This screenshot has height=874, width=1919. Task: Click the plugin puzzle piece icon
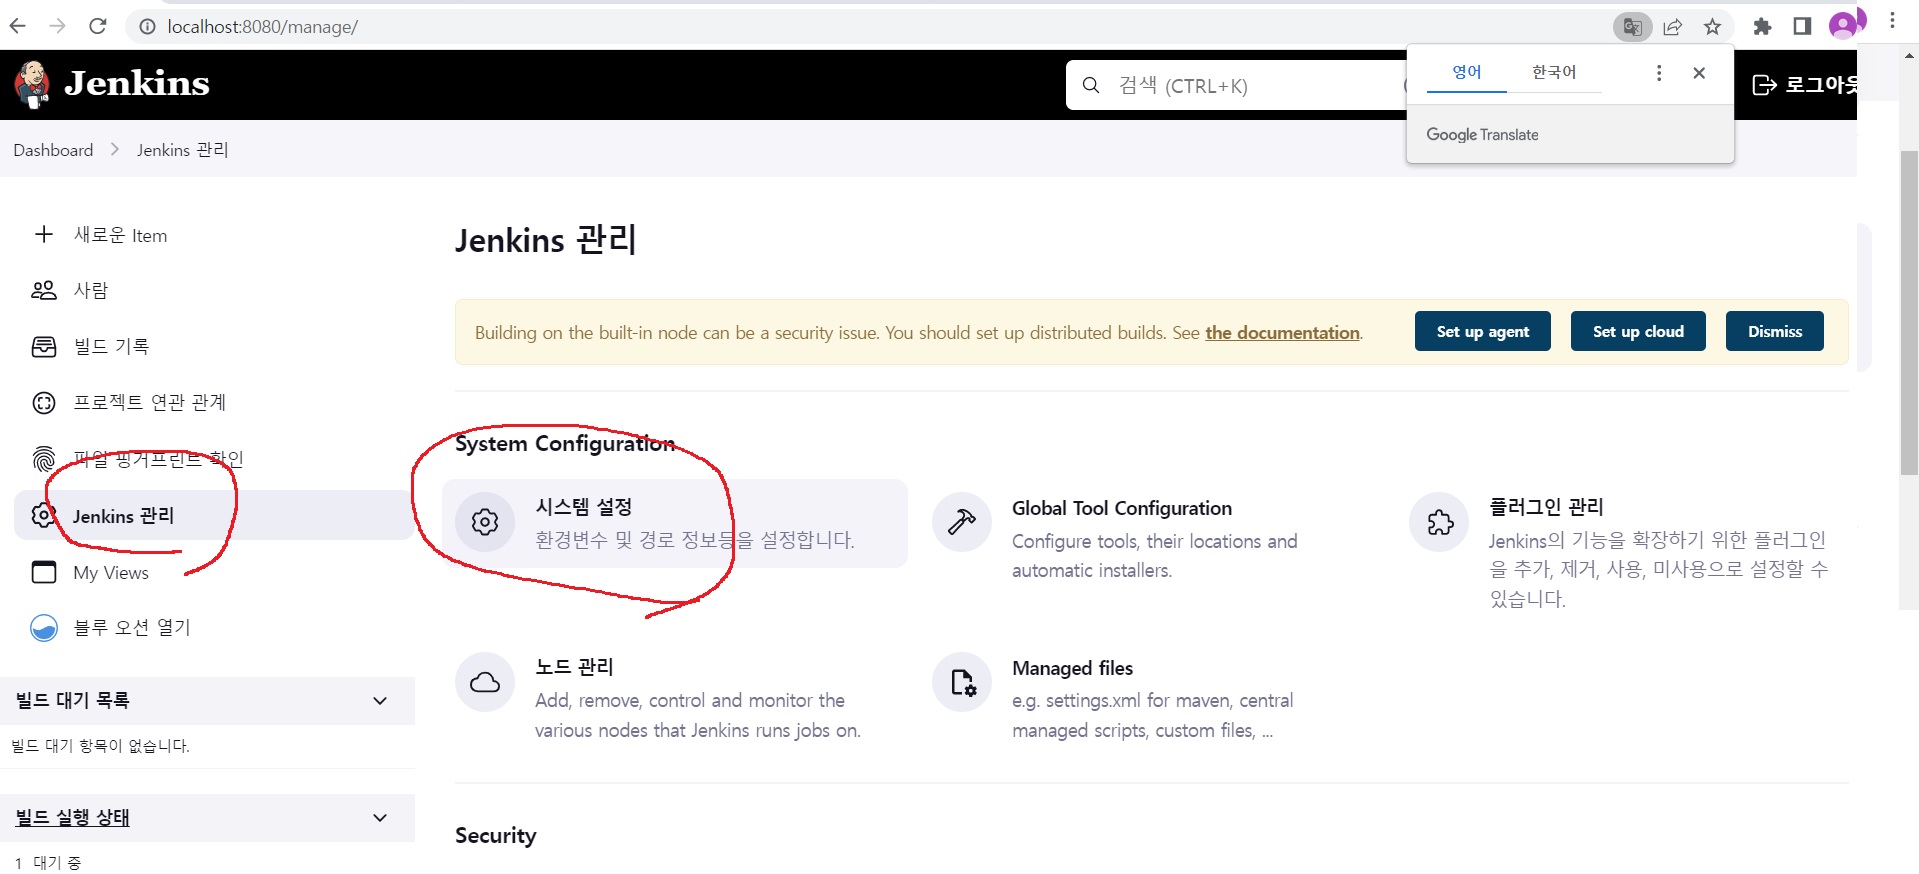(1439, 521)
